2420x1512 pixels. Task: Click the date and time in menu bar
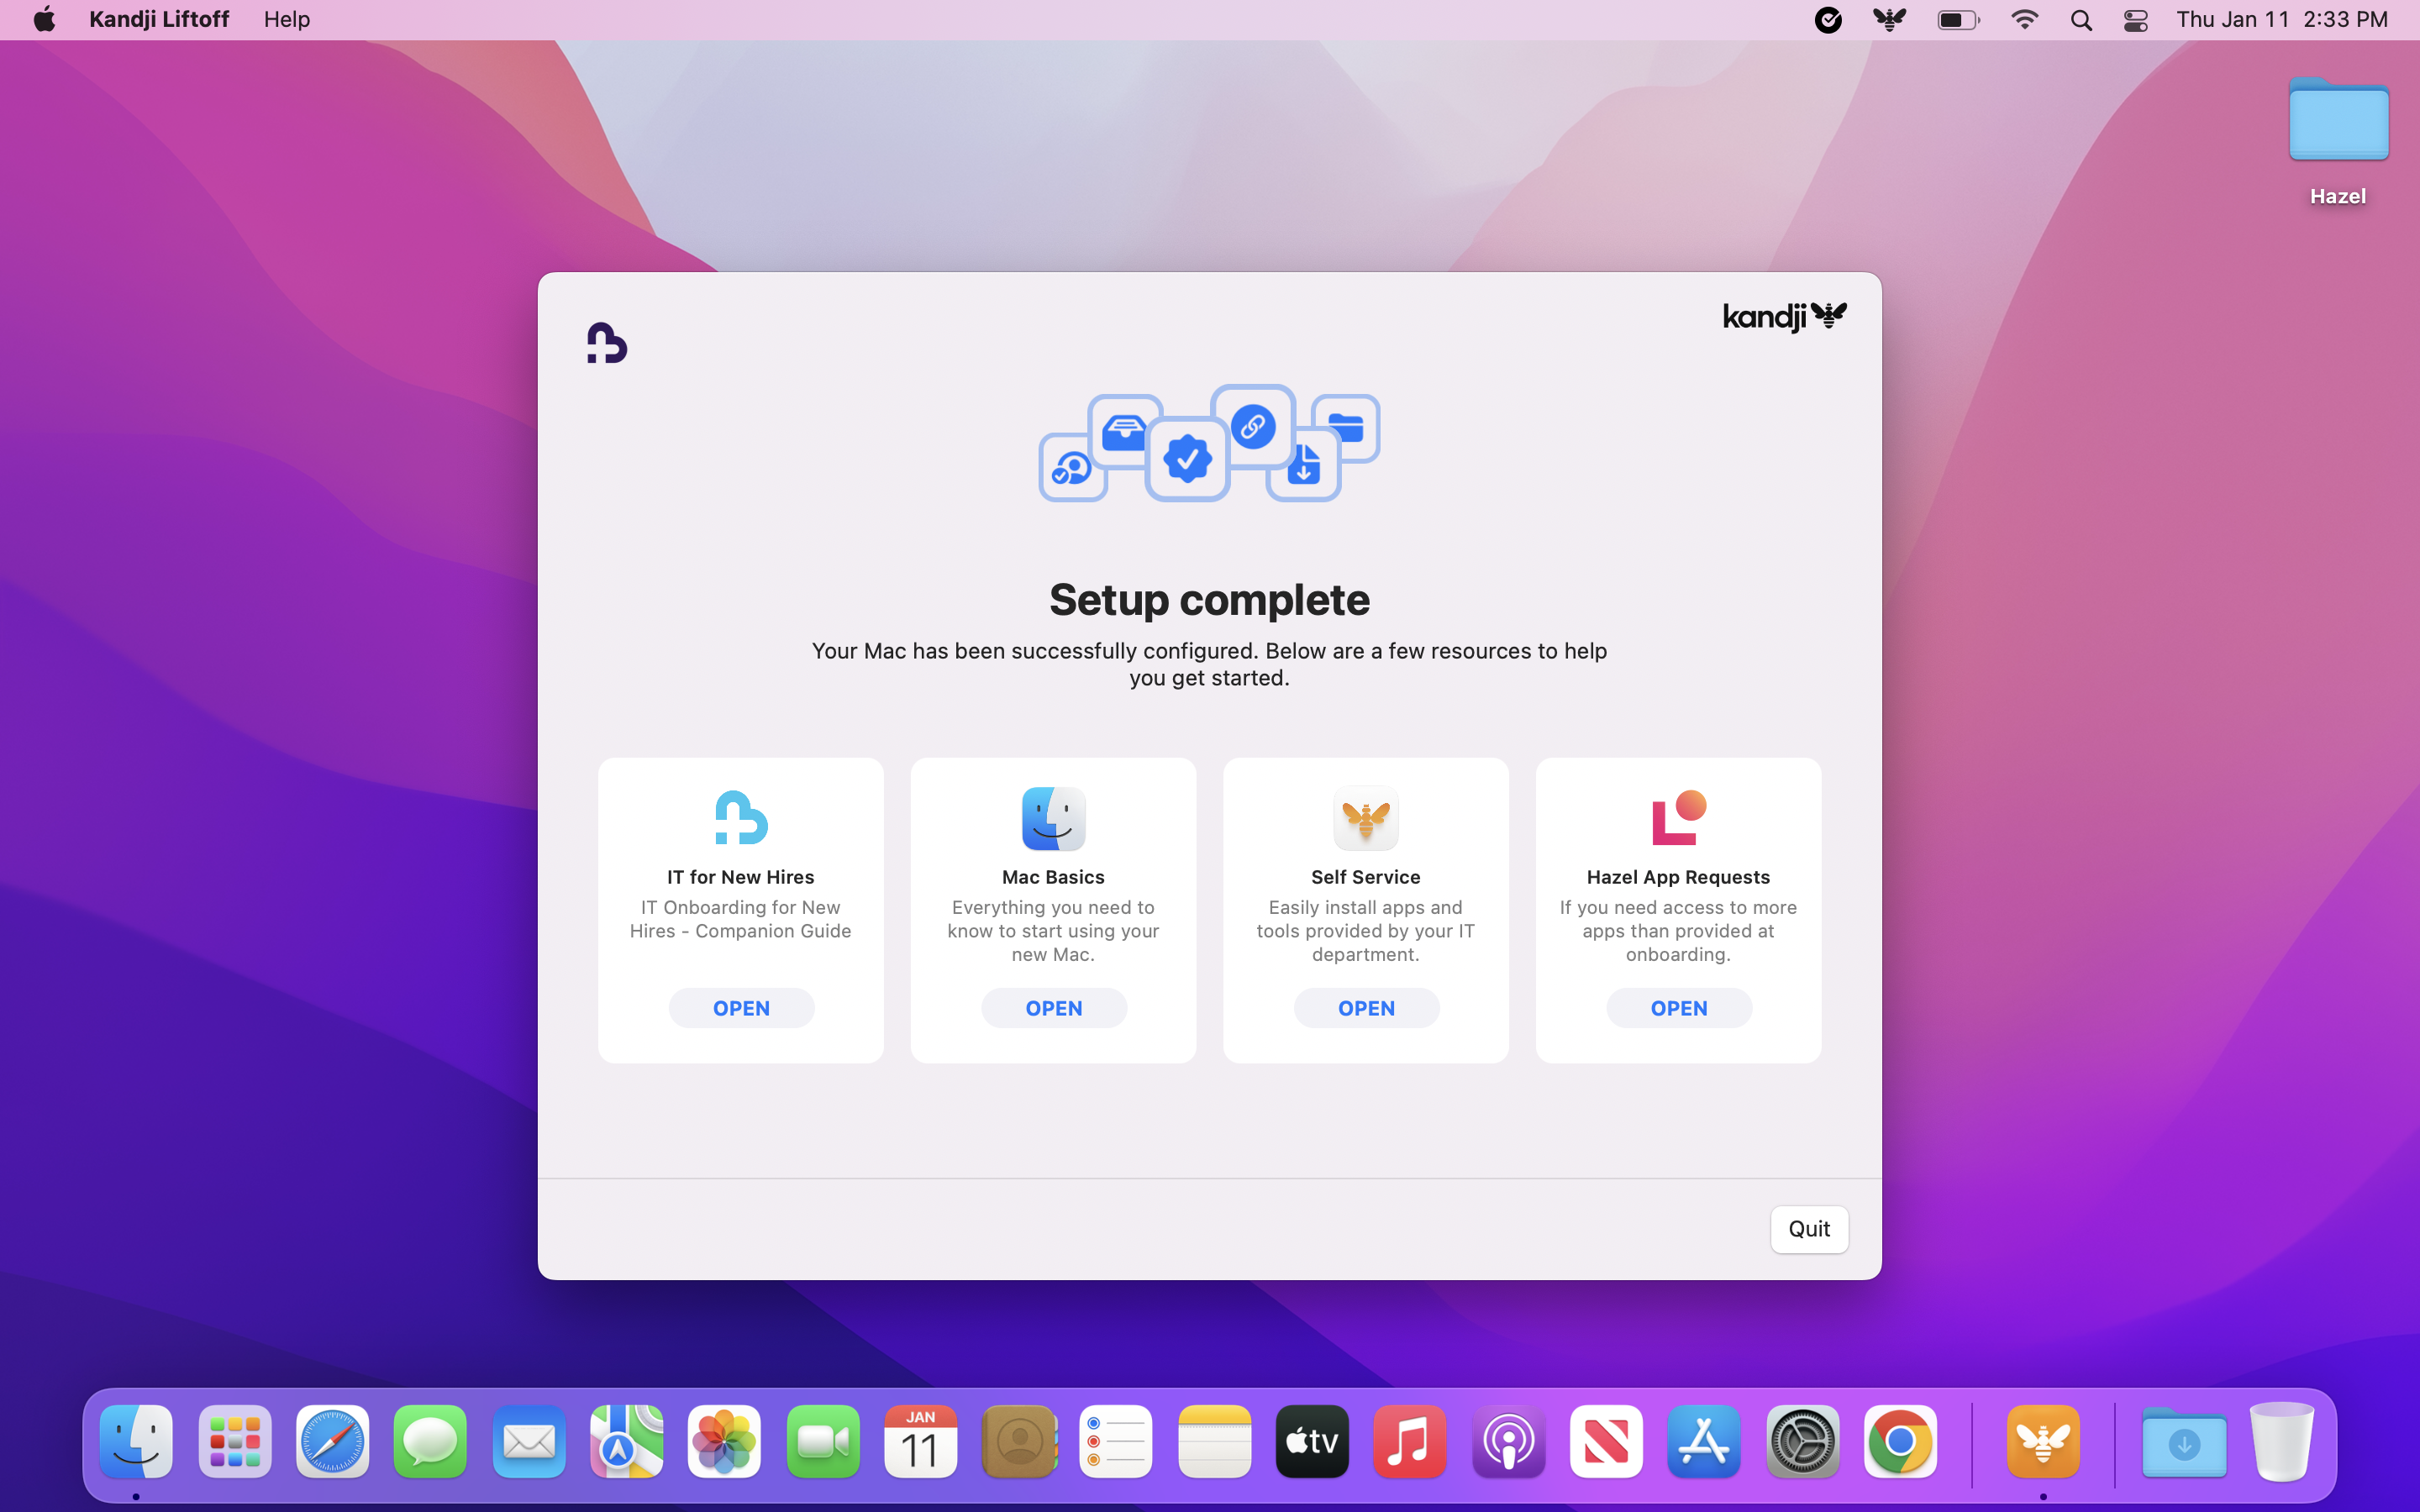pyautogui.click(x=2282, y=20)
